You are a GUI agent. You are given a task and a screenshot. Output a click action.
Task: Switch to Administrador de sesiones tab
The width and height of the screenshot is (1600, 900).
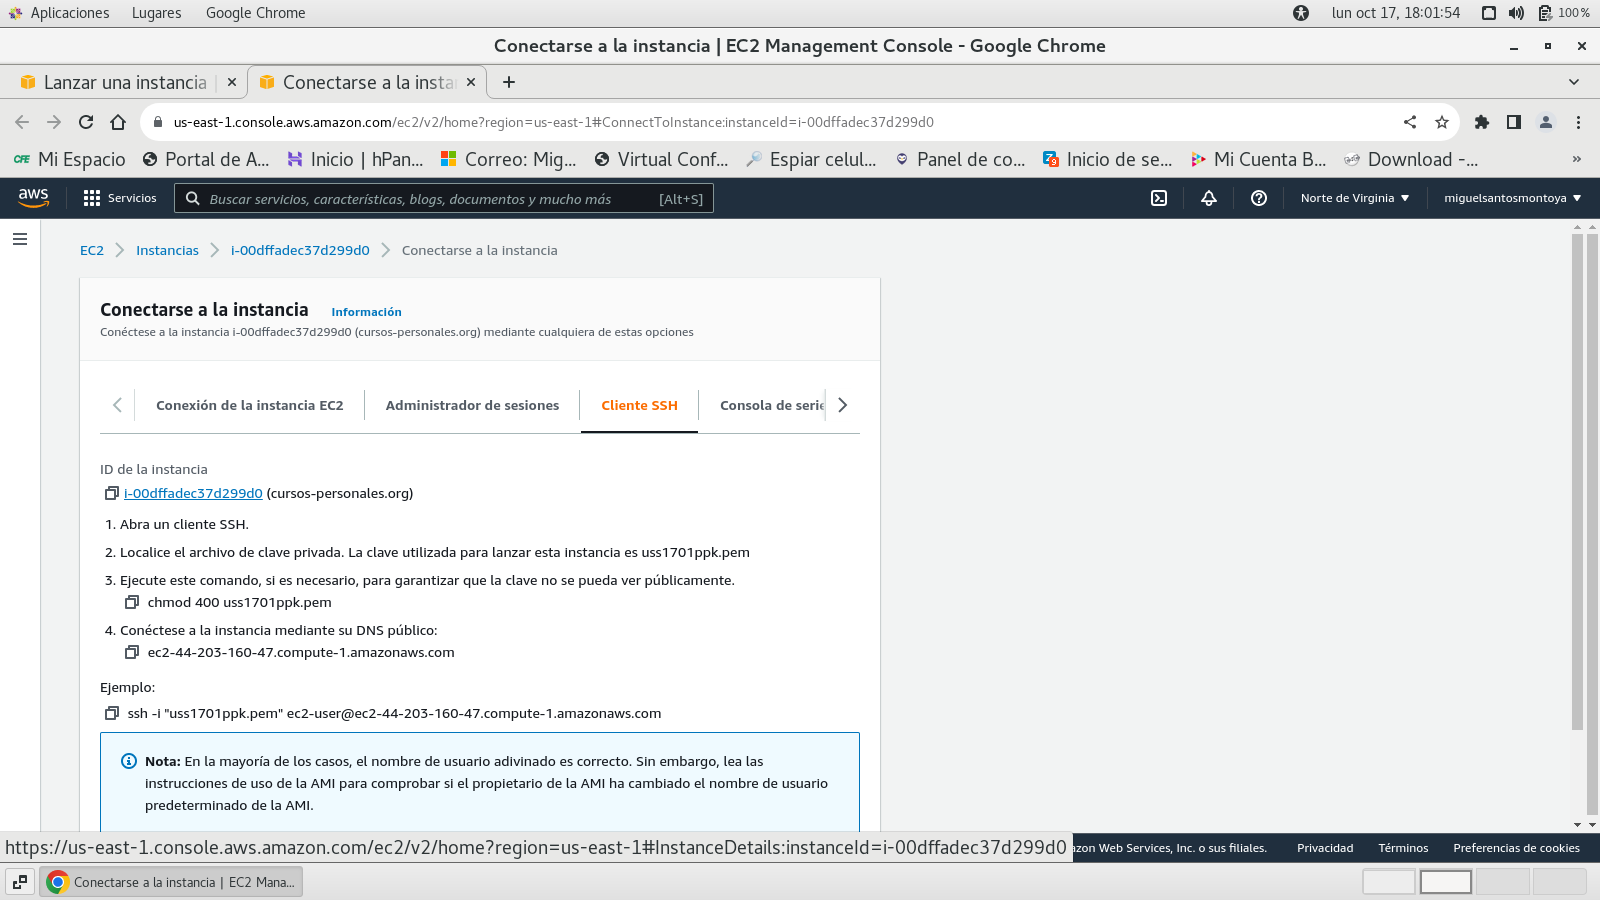472,405
